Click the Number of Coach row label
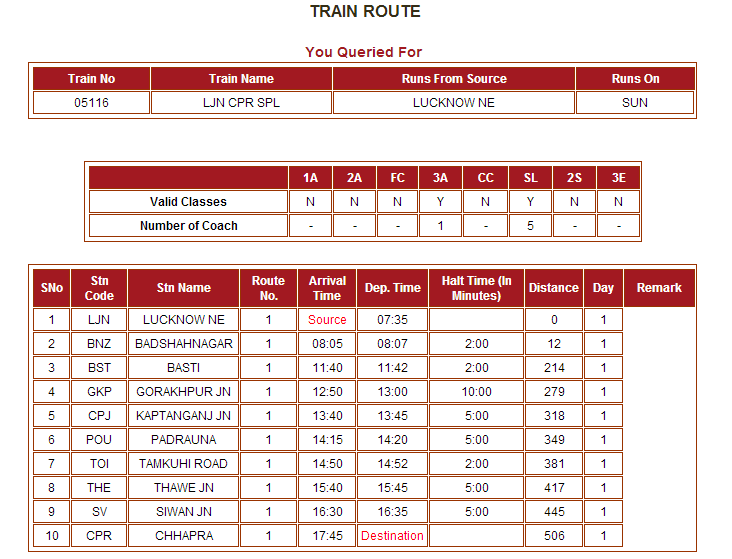The image size is (732, 559). click(188, 226)
